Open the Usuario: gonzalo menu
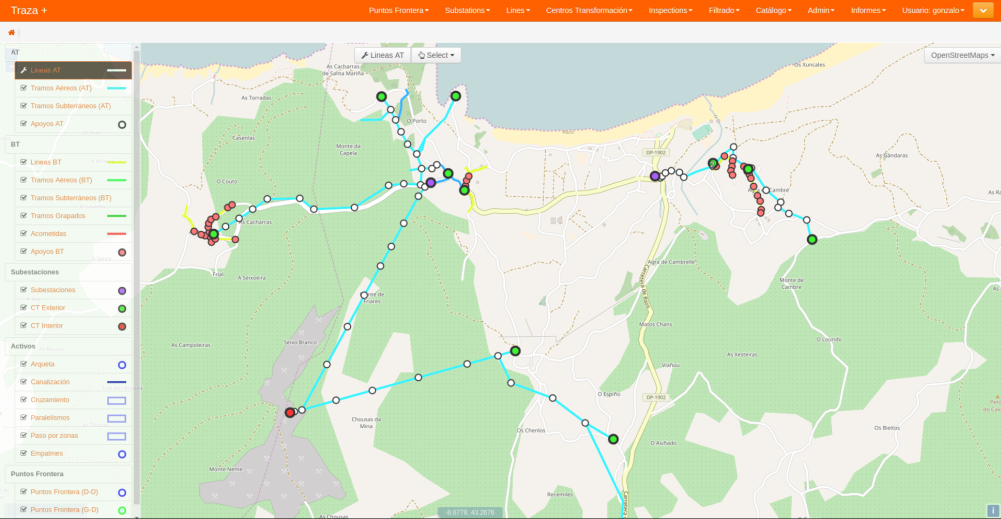Image resolution: width=1001 pixels, height=519 pixels. click(933, 10)
